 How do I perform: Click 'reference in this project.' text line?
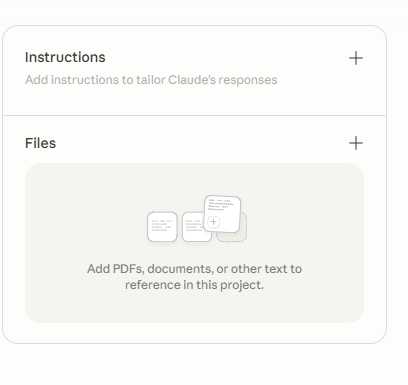(x=194, y=285)
